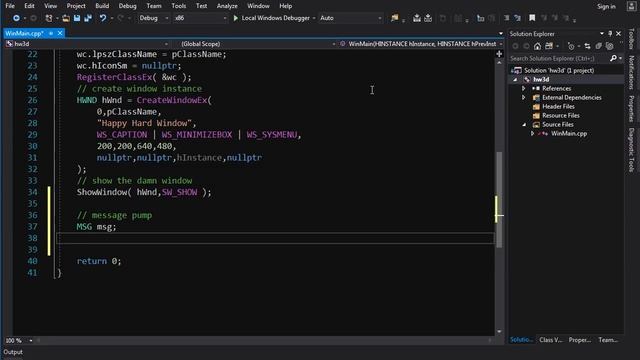This screenshot has width=640, height=360.
Task: Click Pending Changes Filter clock icon
Action: click(x=571, y=46)
